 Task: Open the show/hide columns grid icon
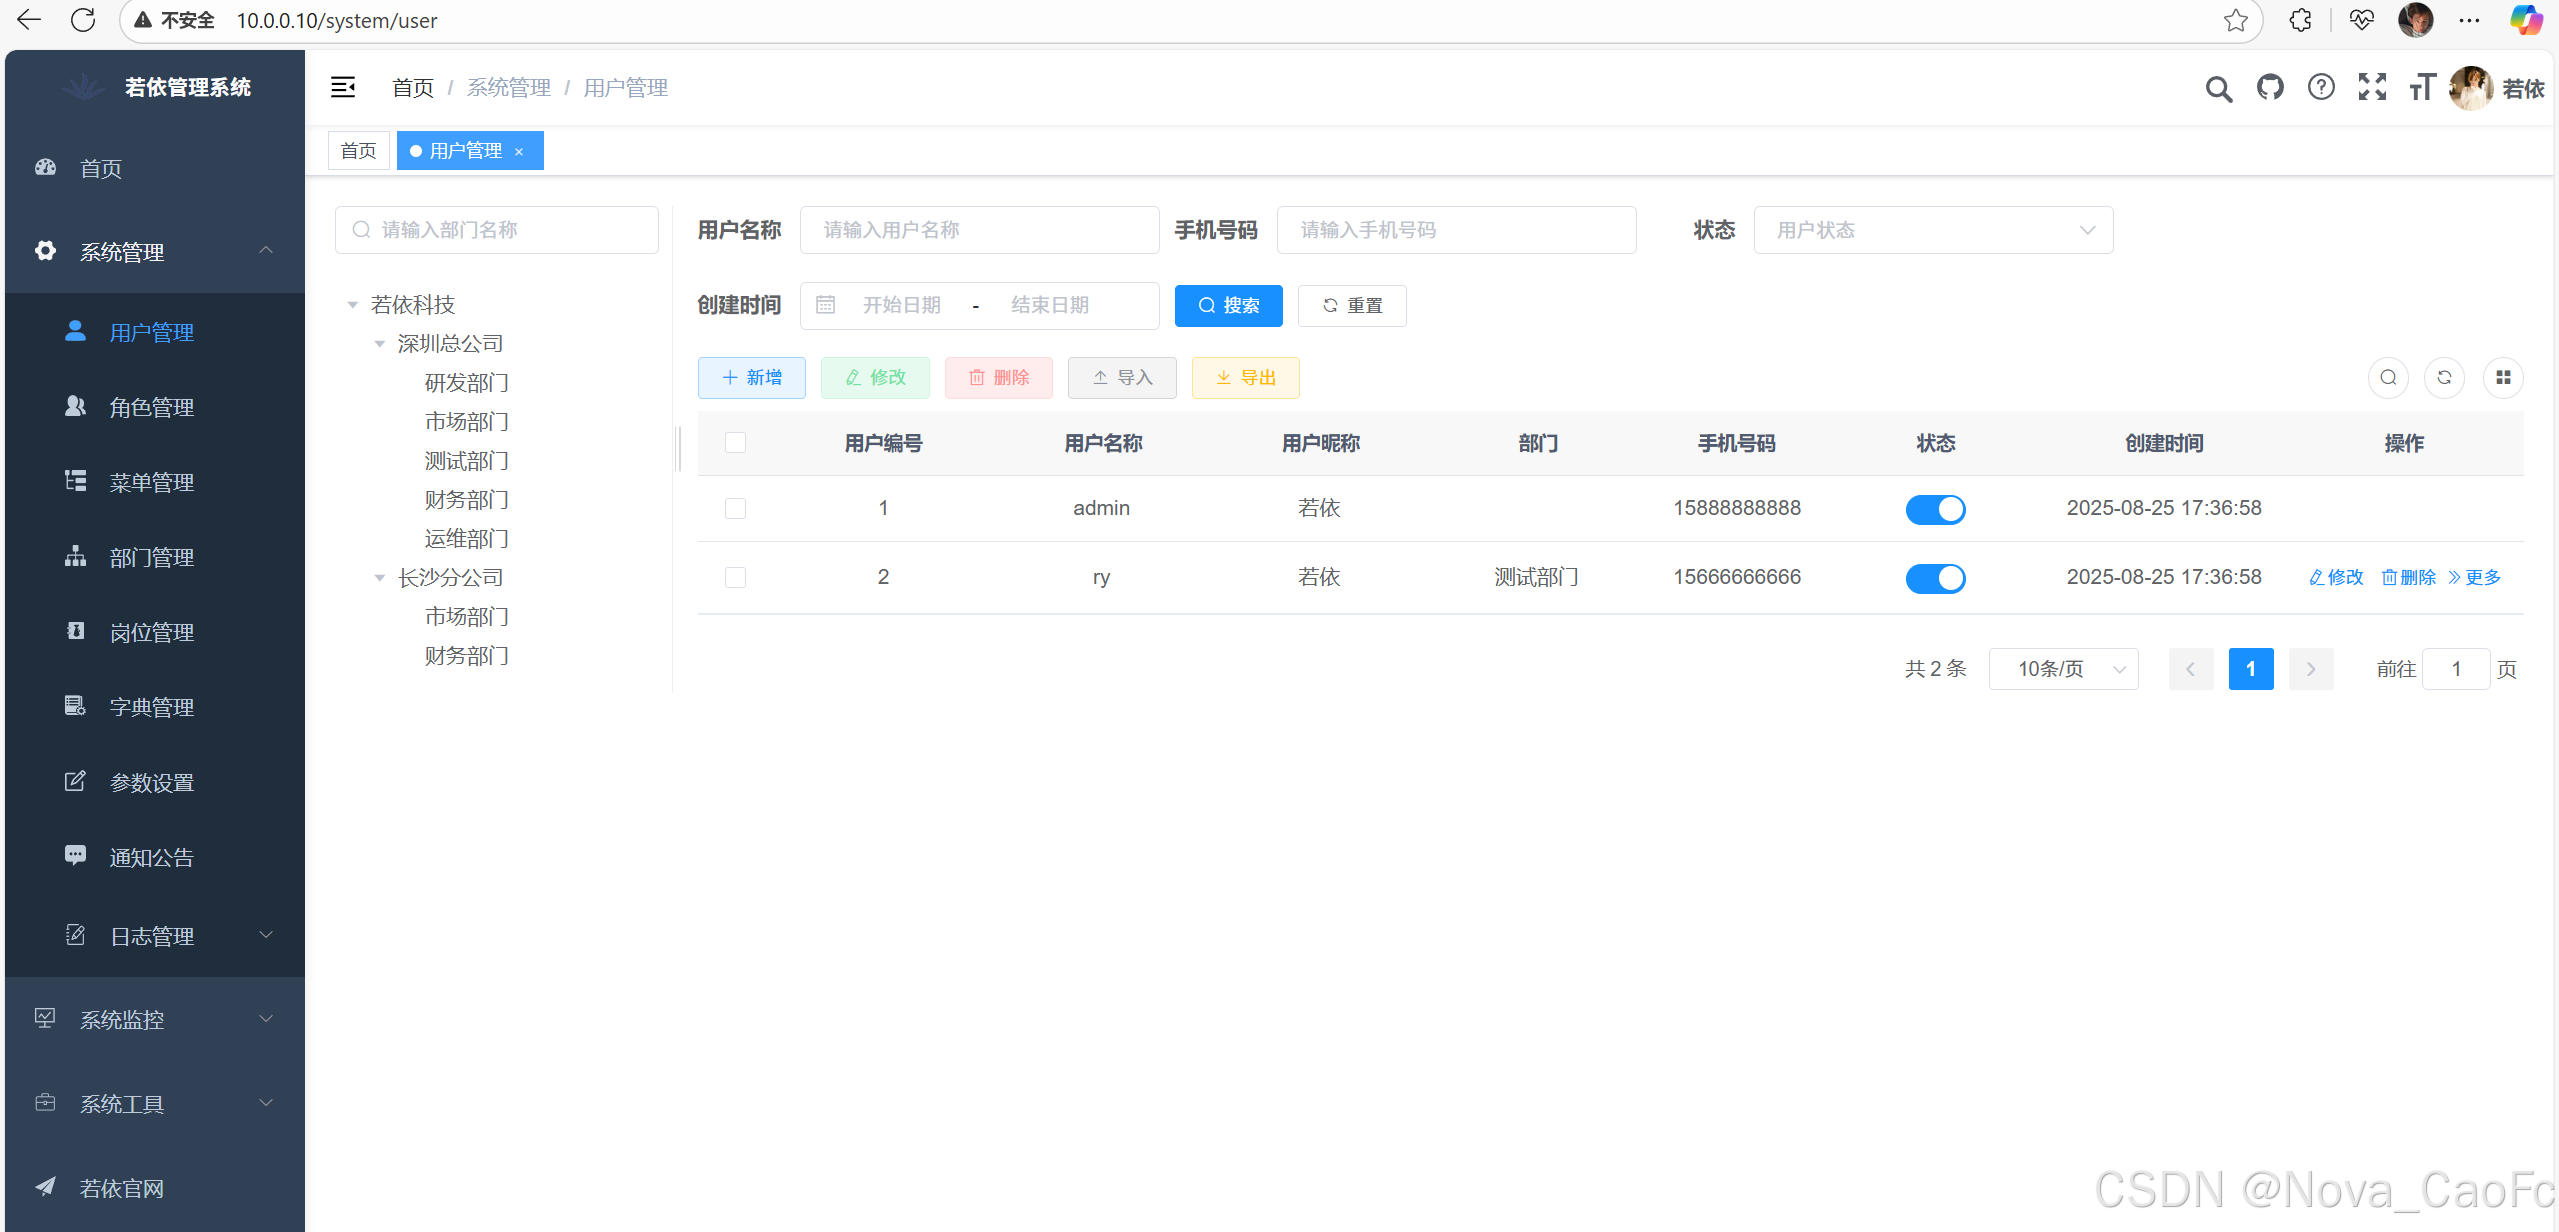click(2503, 378)
